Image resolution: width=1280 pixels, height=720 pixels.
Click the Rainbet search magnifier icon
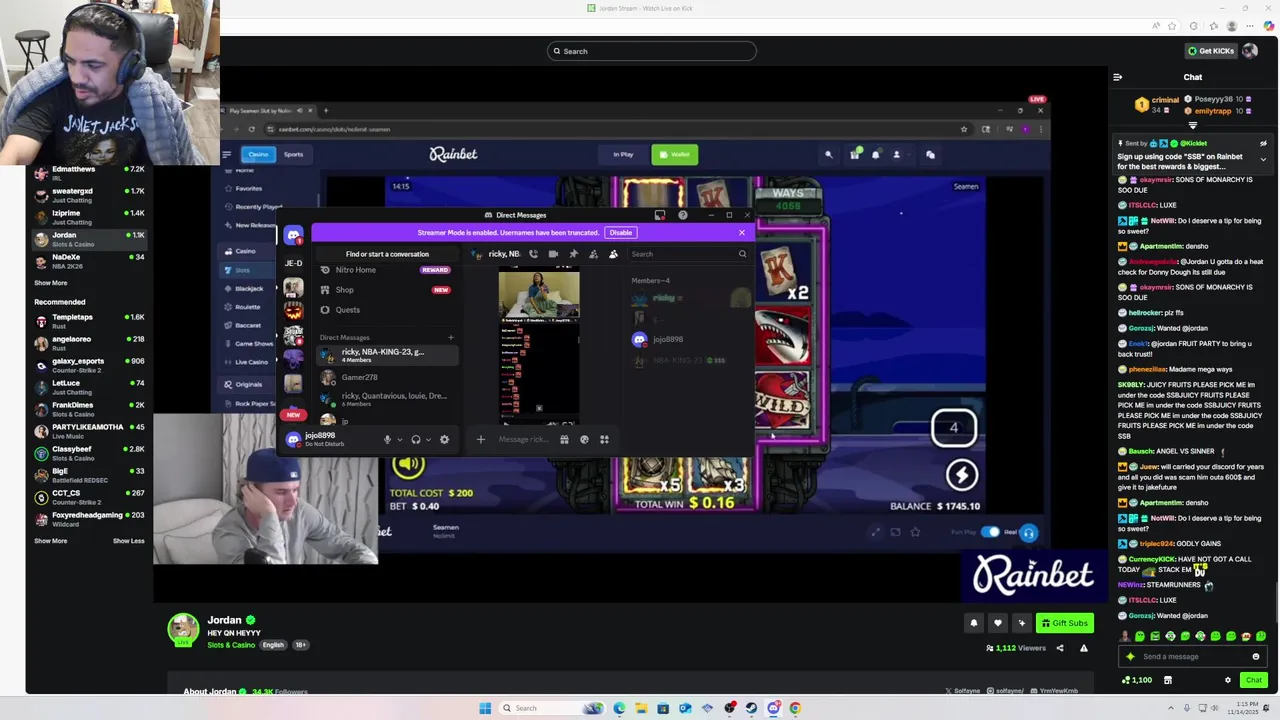tap(828, 154)
